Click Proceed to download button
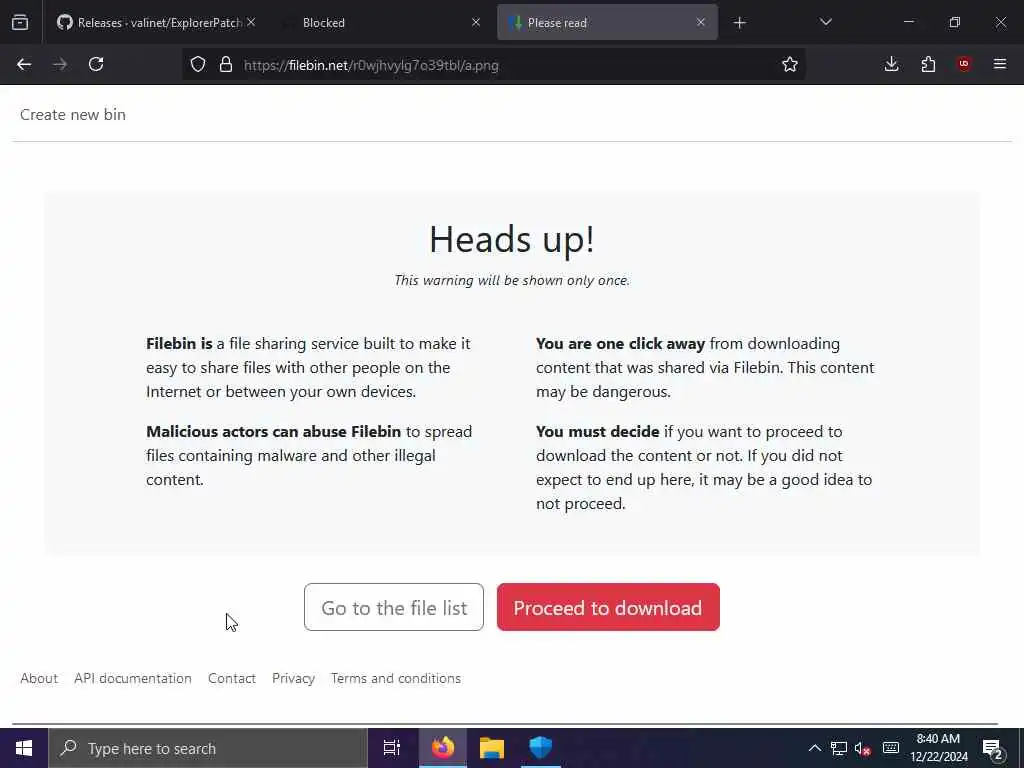This screenshot has width=1024, height=768. 608,607
